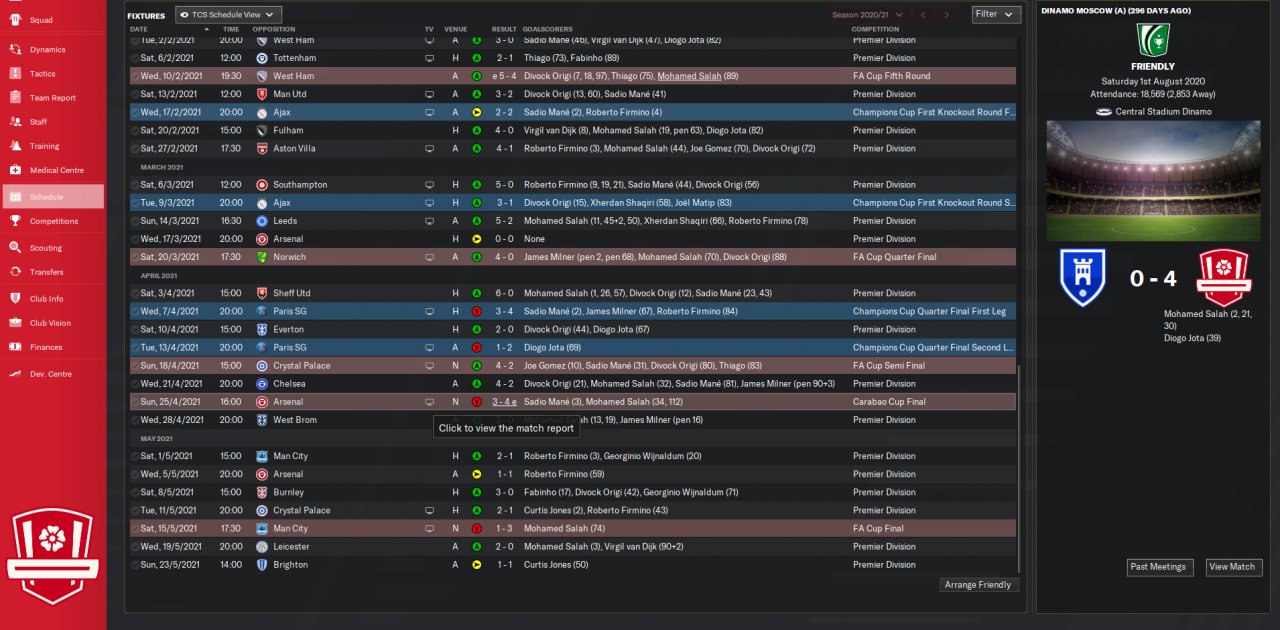Viewport: 1280px width, 630px height.
Task: Click the Dinamo Moscow blue crest in match panel
Action: click(x=1082, y=278)
